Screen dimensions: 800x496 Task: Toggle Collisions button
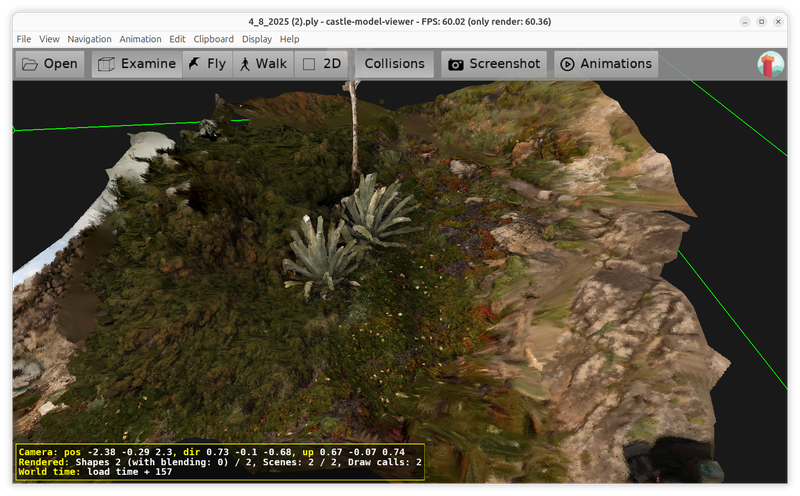394,64
